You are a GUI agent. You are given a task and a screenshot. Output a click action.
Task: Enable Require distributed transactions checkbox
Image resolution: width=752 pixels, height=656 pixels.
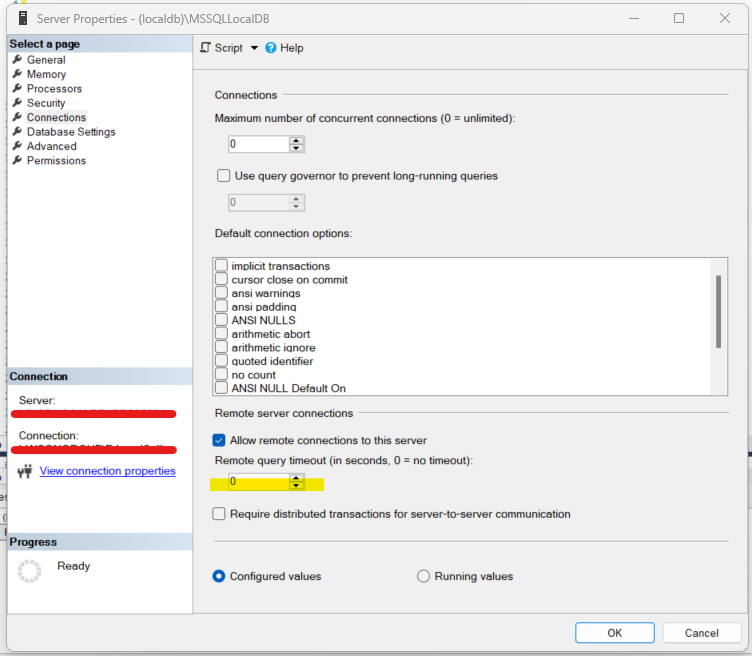coord(219,514)
